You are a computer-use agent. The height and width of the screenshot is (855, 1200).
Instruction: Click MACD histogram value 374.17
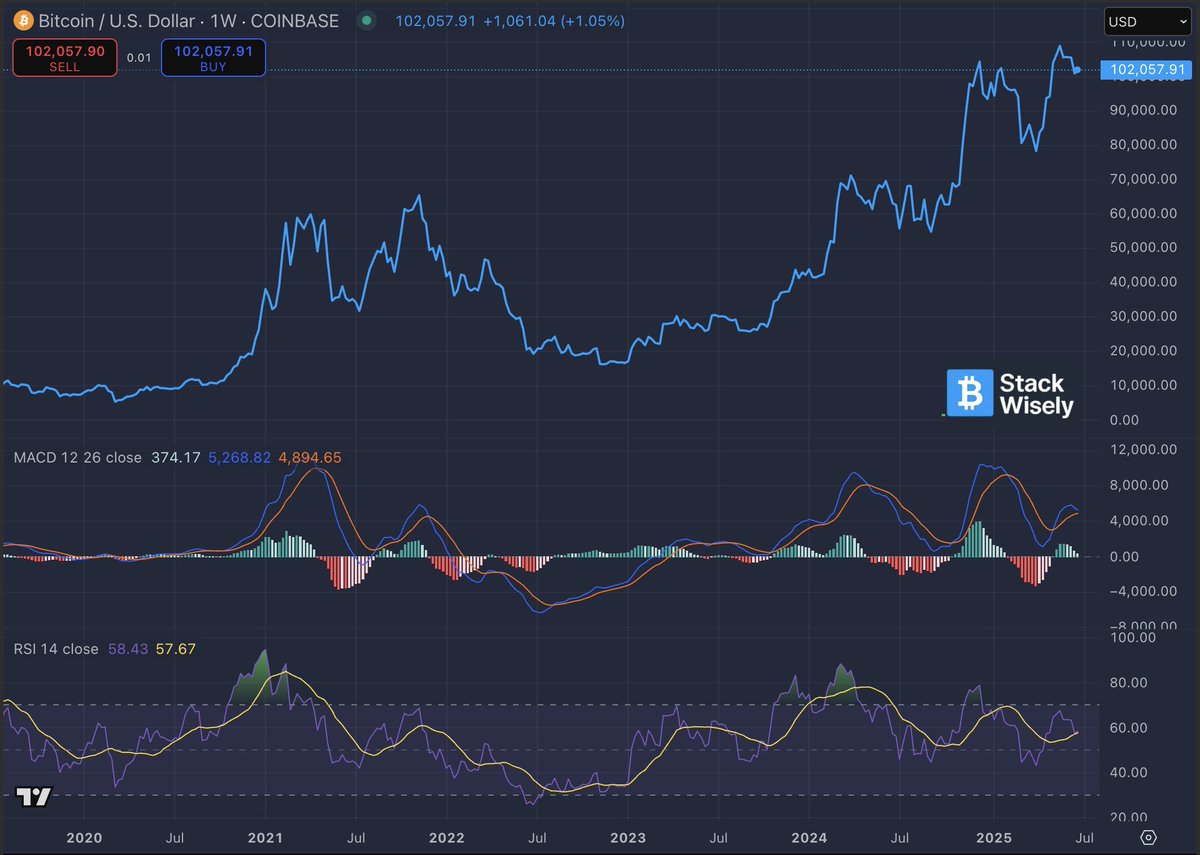coord(175,457)
